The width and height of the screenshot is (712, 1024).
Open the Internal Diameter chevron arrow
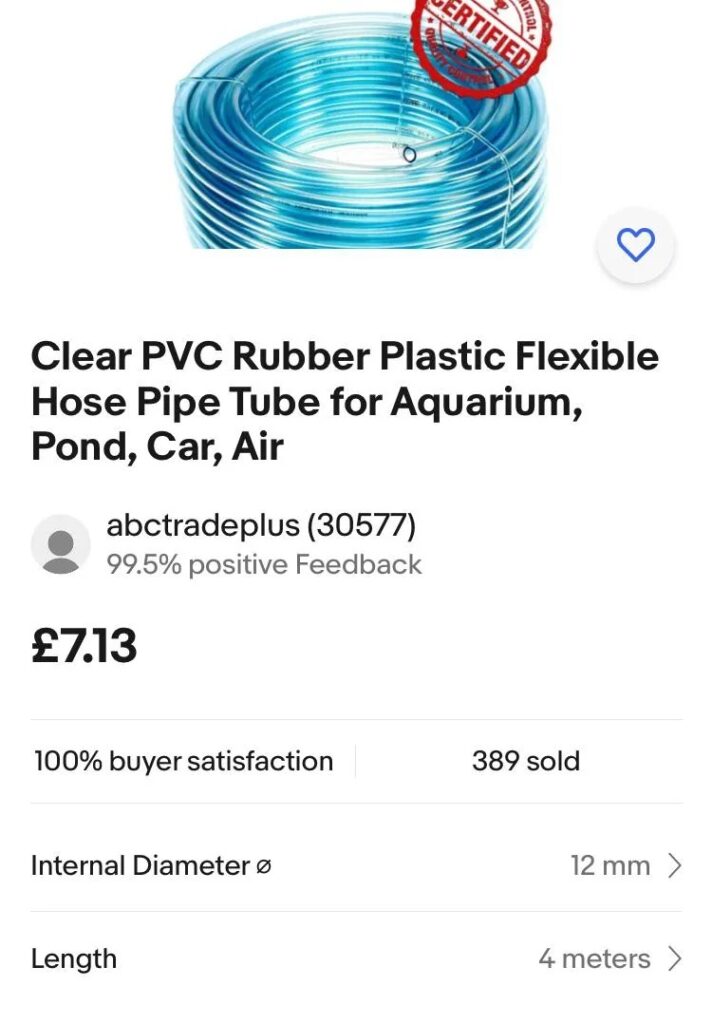(x=675, y=866)
